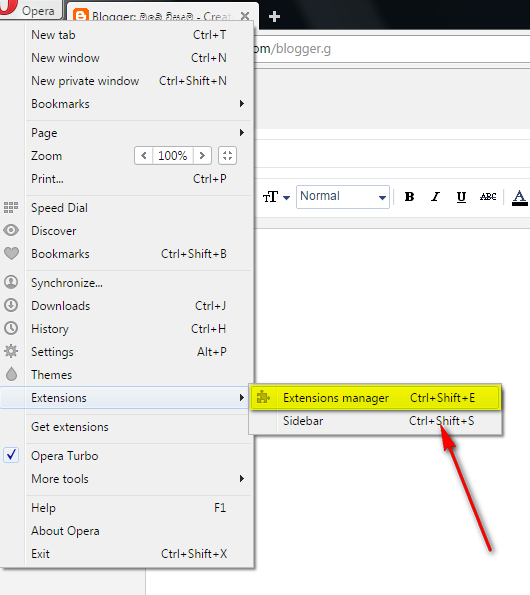Open Discover from the menu
Viewport: 530px width, 595px height.
pos(127,231)
